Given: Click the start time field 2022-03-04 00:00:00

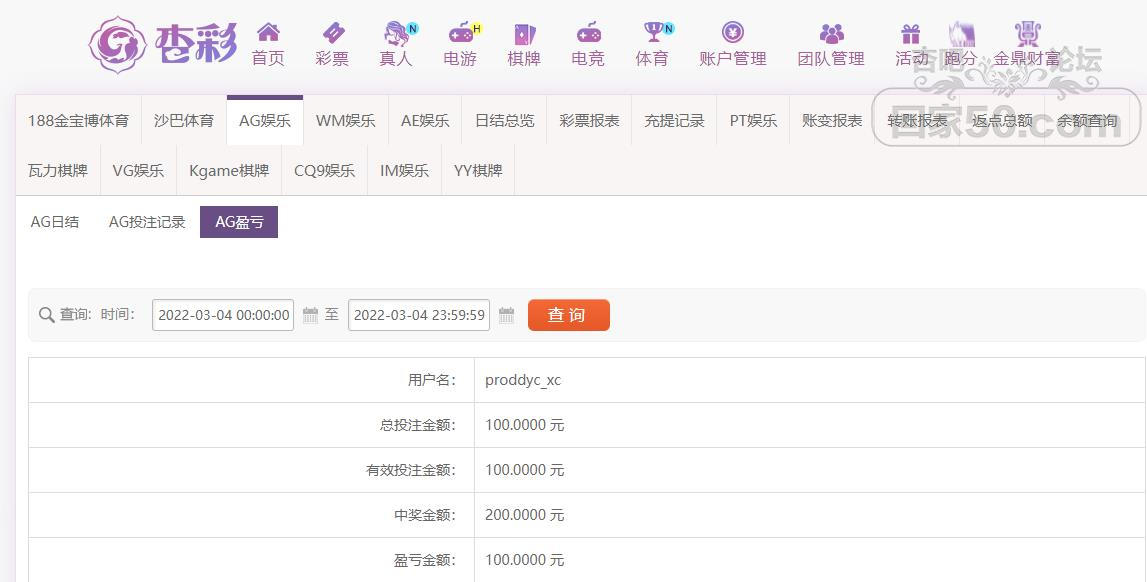Looking at the screenshot, I should [223, 315].
